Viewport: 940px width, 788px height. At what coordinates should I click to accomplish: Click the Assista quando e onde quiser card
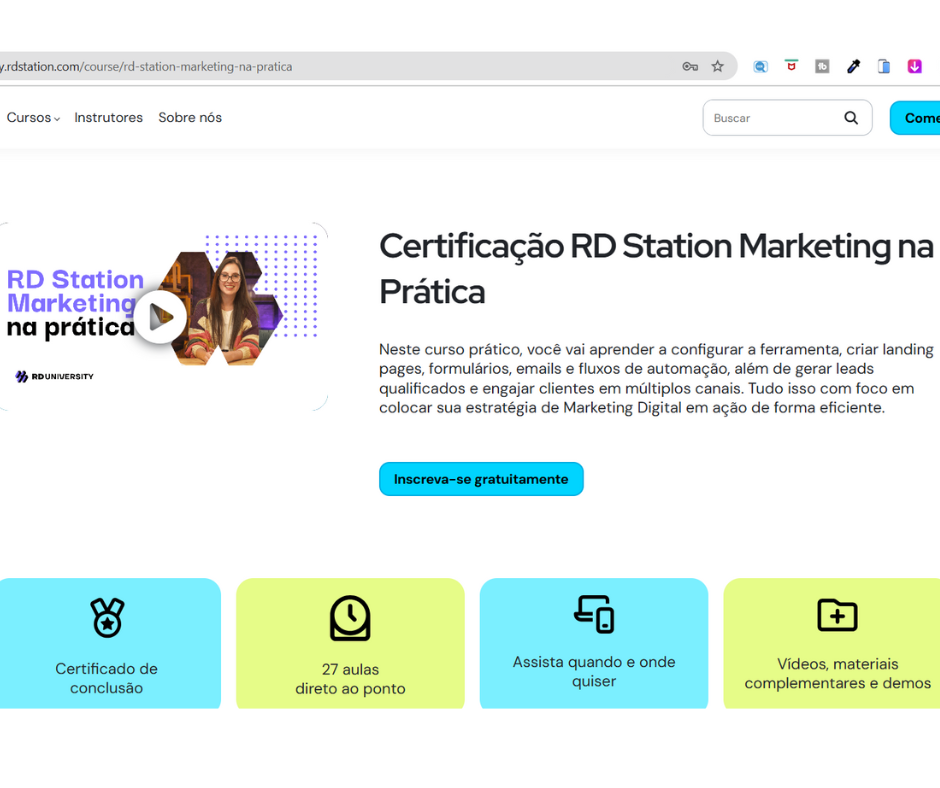(594, 644)
